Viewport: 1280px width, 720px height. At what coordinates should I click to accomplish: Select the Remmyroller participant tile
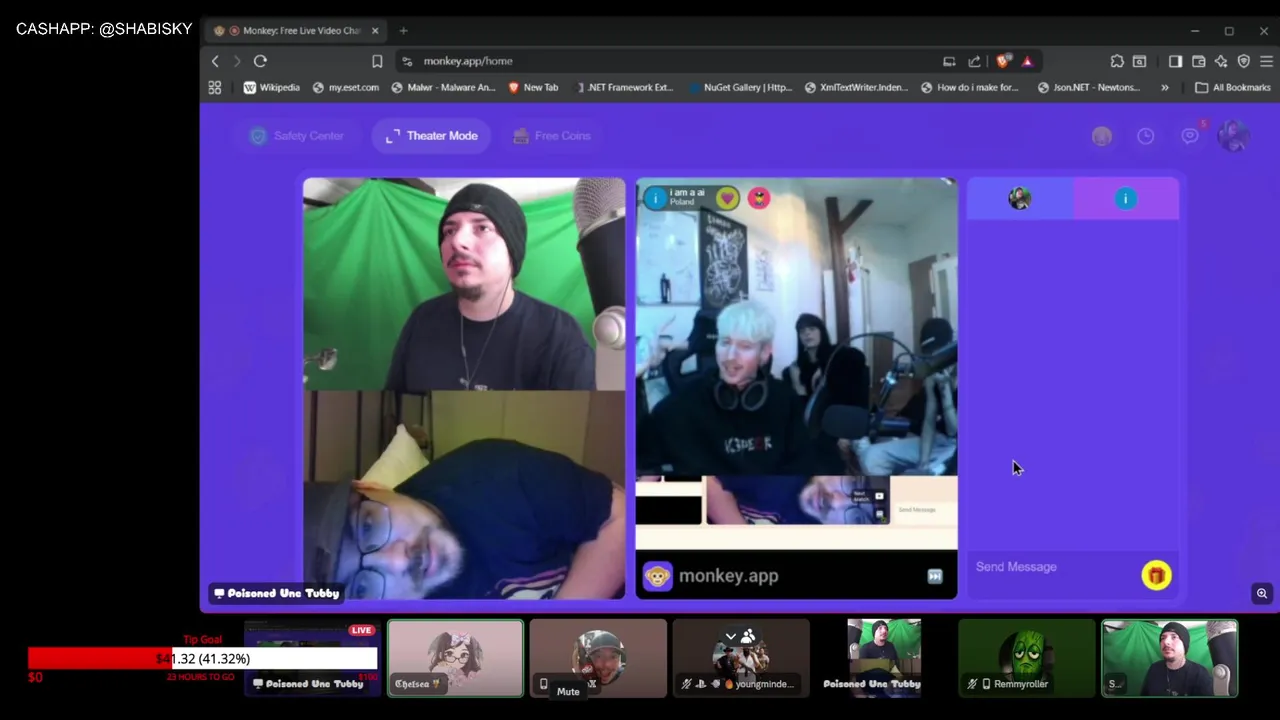(x=1026, y=658)
